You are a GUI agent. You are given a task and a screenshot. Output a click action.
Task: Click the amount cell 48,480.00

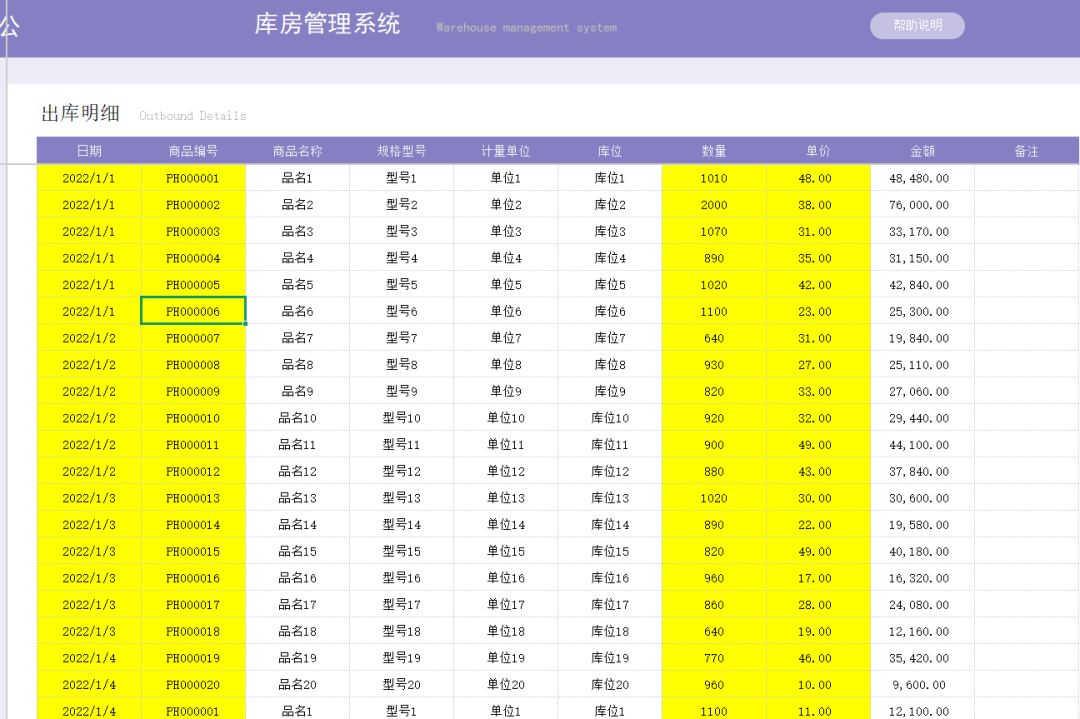click(x=919, y=178)
